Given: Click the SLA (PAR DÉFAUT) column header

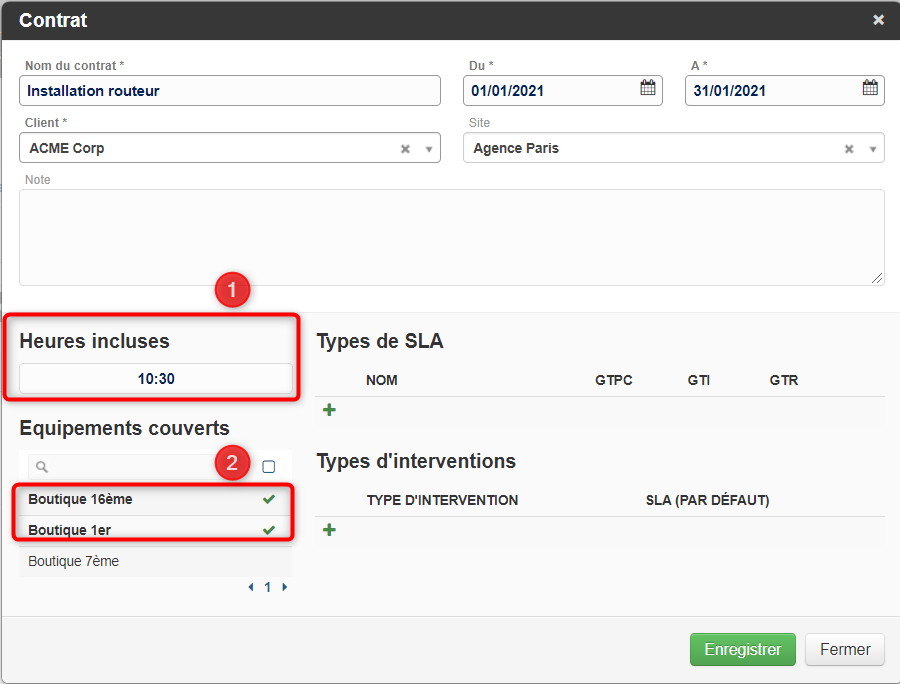Looking at the screenshot, I should [x=707, y=500].
